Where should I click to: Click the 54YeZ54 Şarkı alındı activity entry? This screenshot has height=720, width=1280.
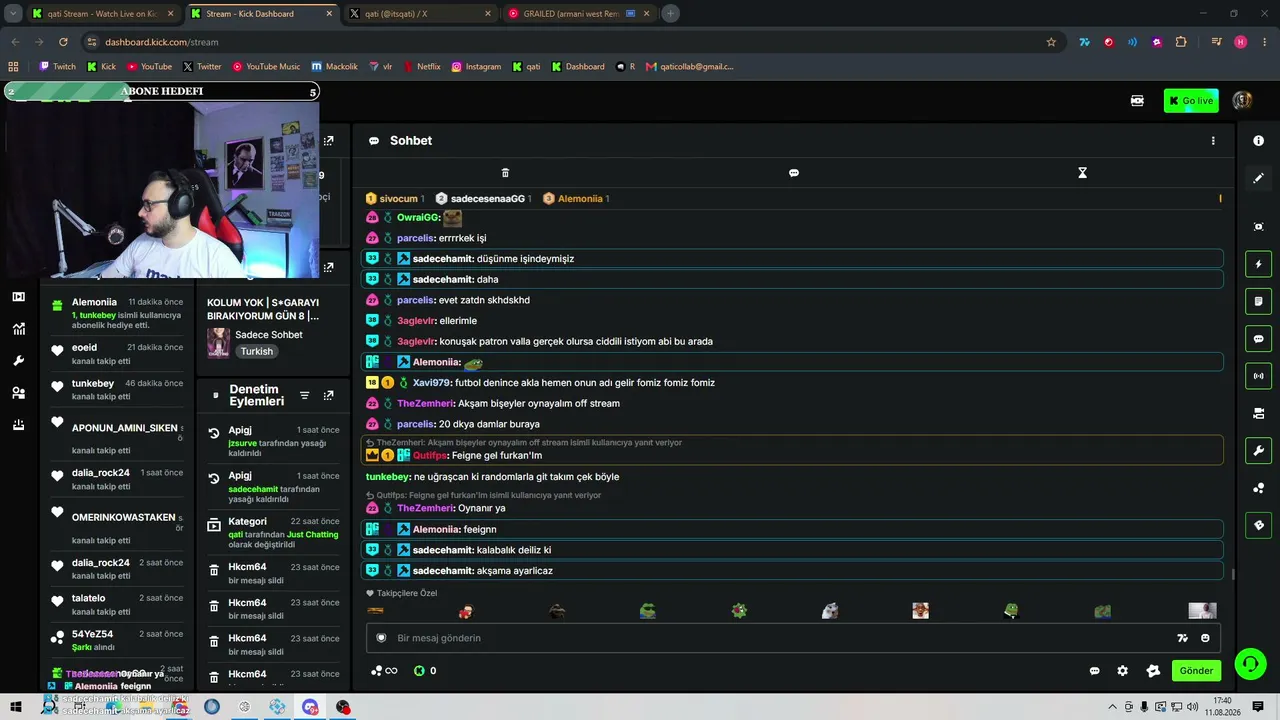pos(116,640)
